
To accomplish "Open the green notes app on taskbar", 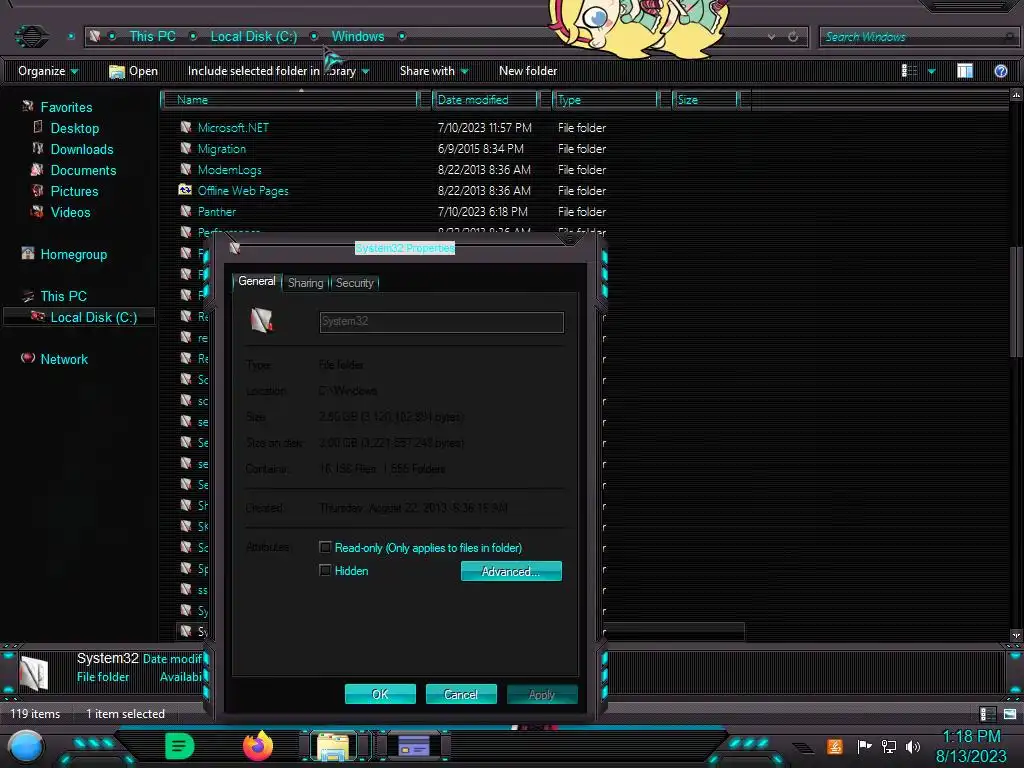I will (x=180, y=746).
